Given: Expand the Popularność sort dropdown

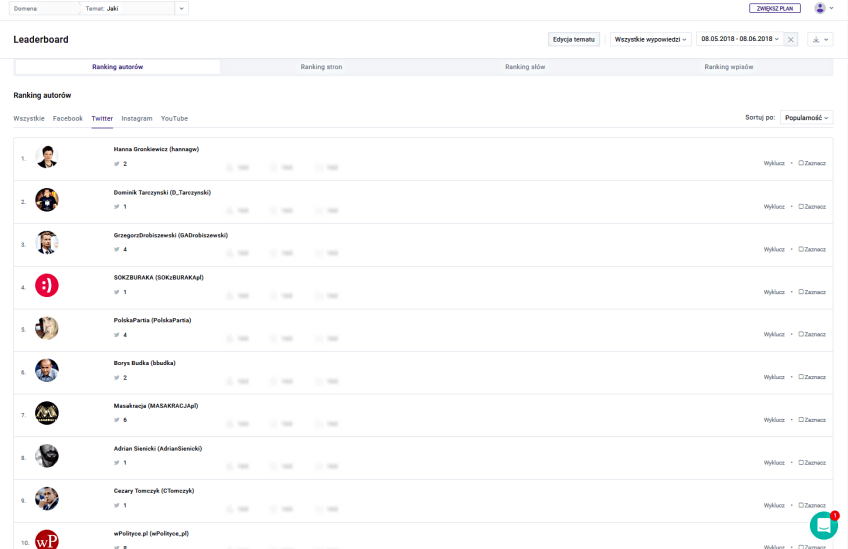Looking at the screenshot, I should click(x=806, y=118).
